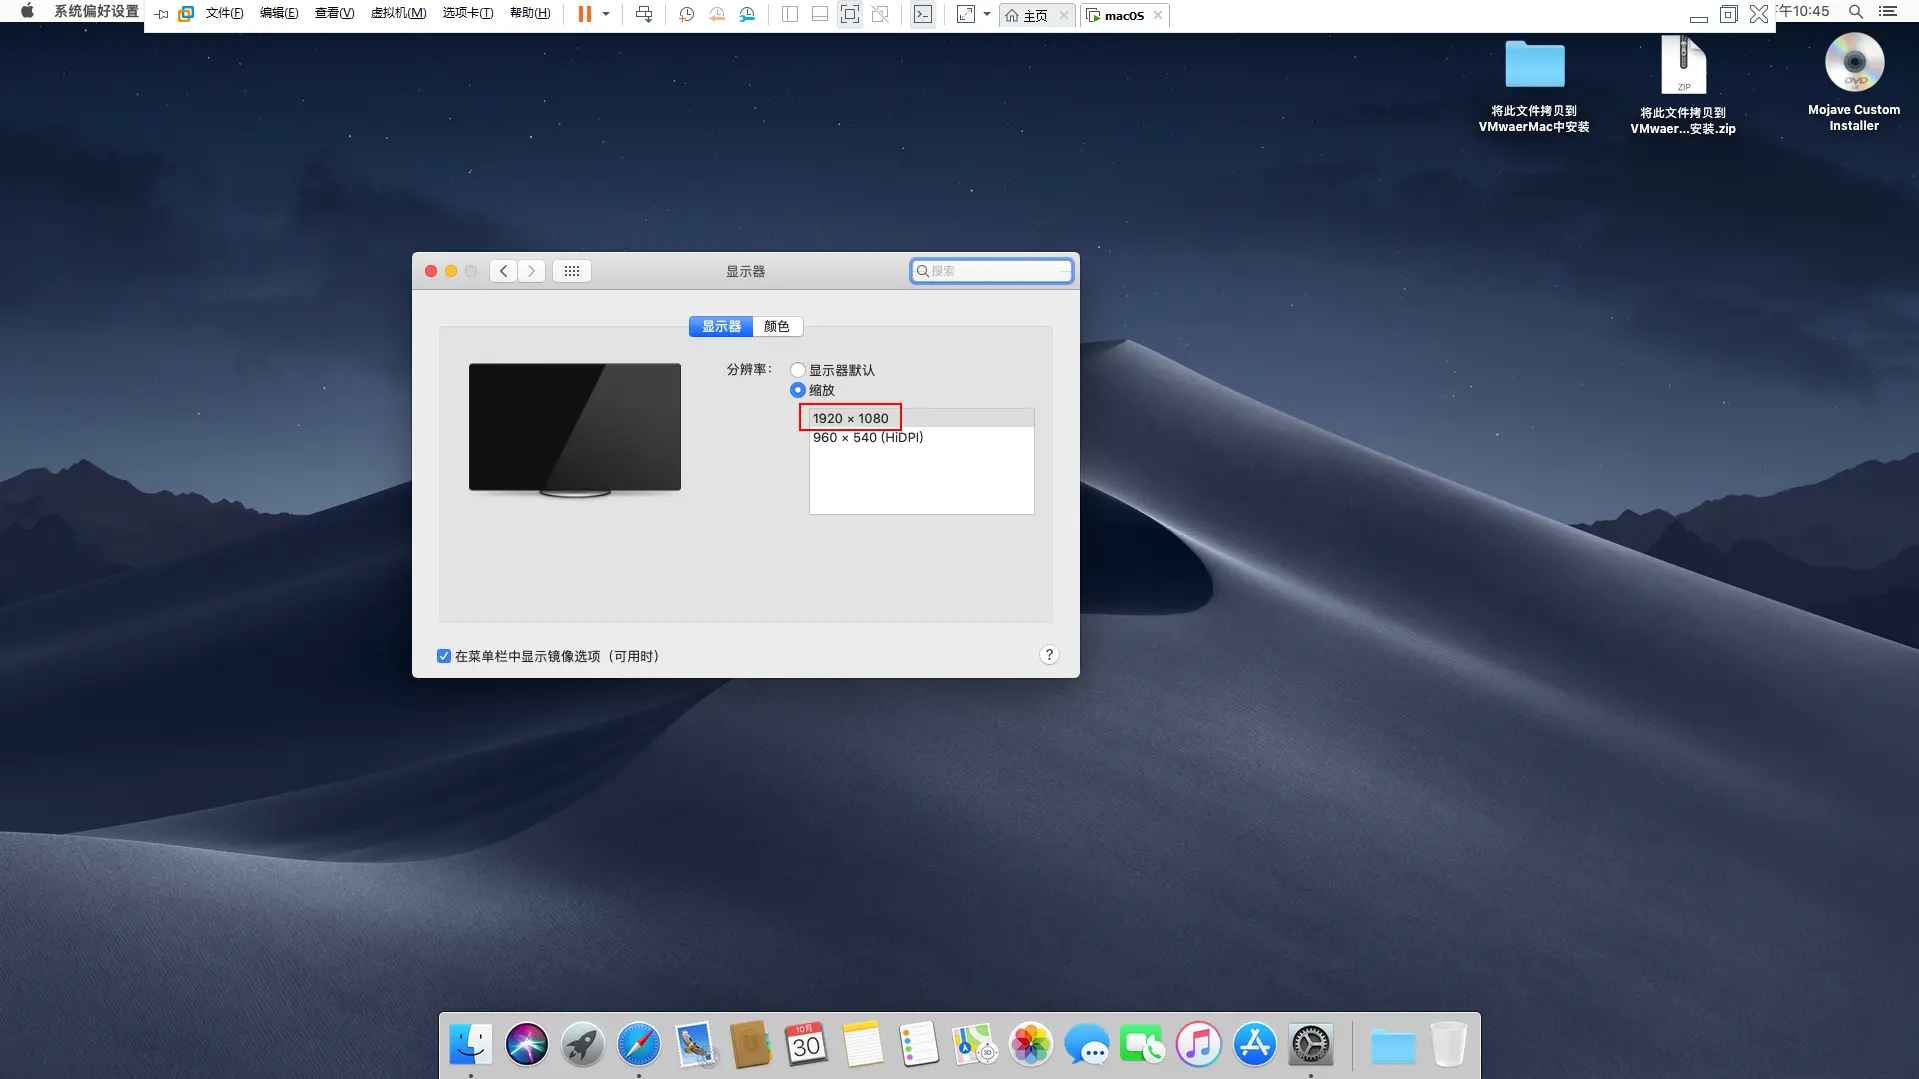Open Safari from the Dock
This screenshot has height=1079, width=1919.
click(638, 1045)
